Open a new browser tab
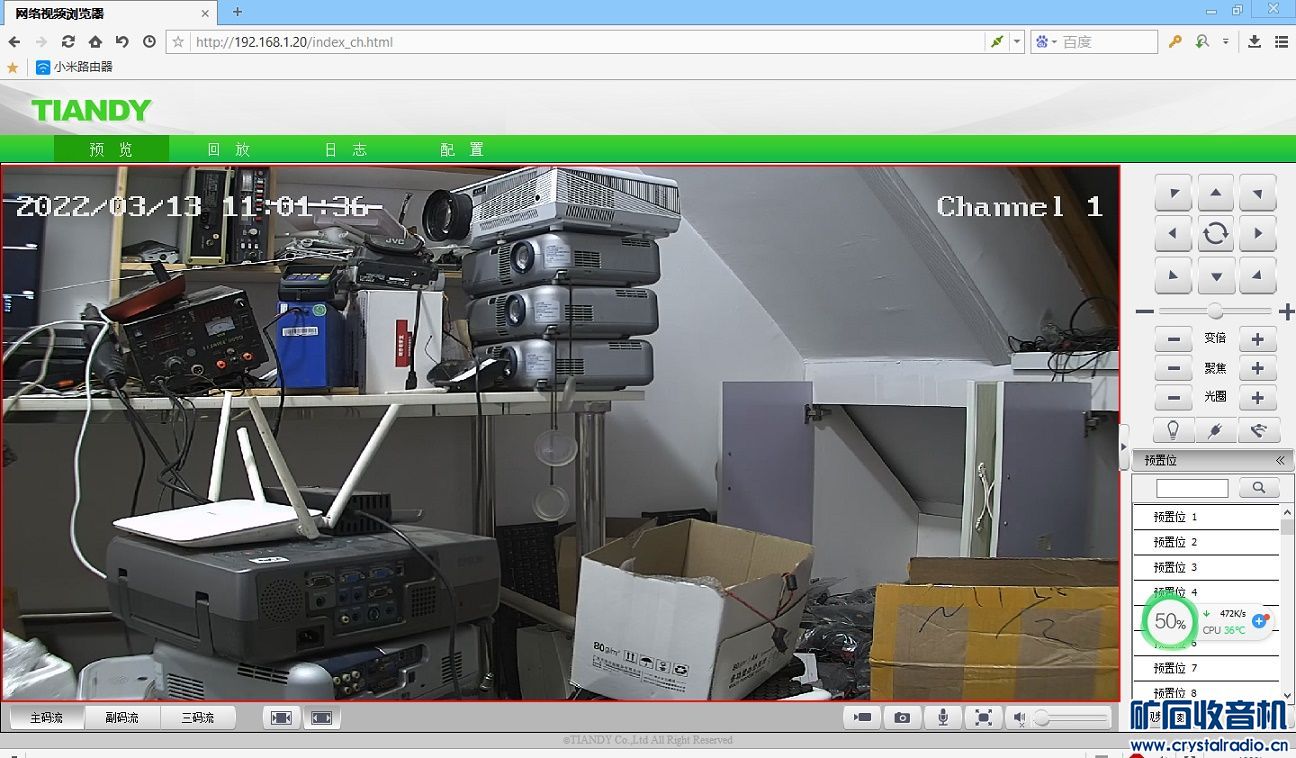This screenshot has height=758, width=1296. click(x=237, y=12)
